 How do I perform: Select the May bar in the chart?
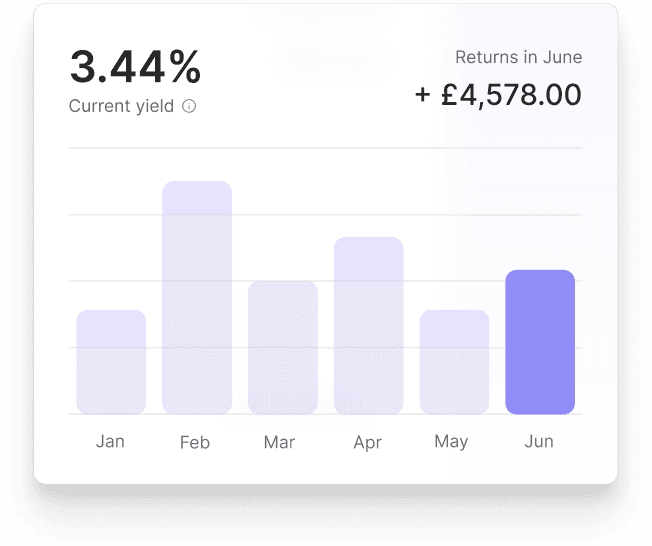(454, 361)
